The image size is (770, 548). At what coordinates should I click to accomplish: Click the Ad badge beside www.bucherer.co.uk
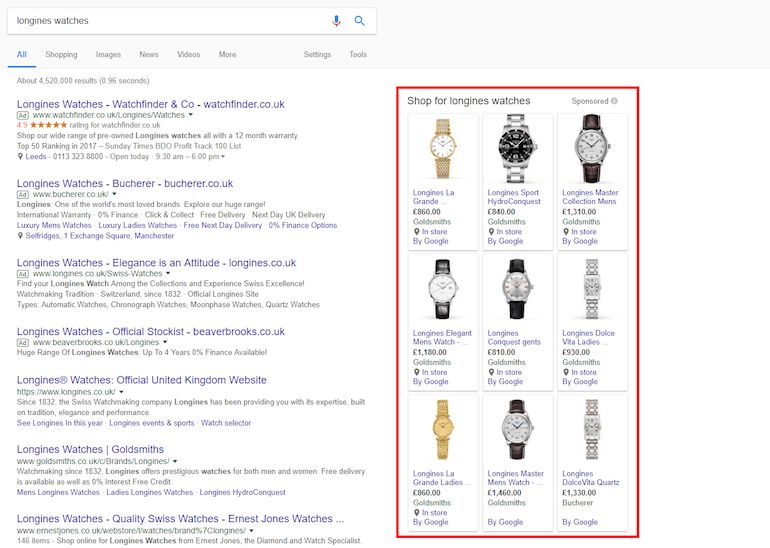[23, 194]
